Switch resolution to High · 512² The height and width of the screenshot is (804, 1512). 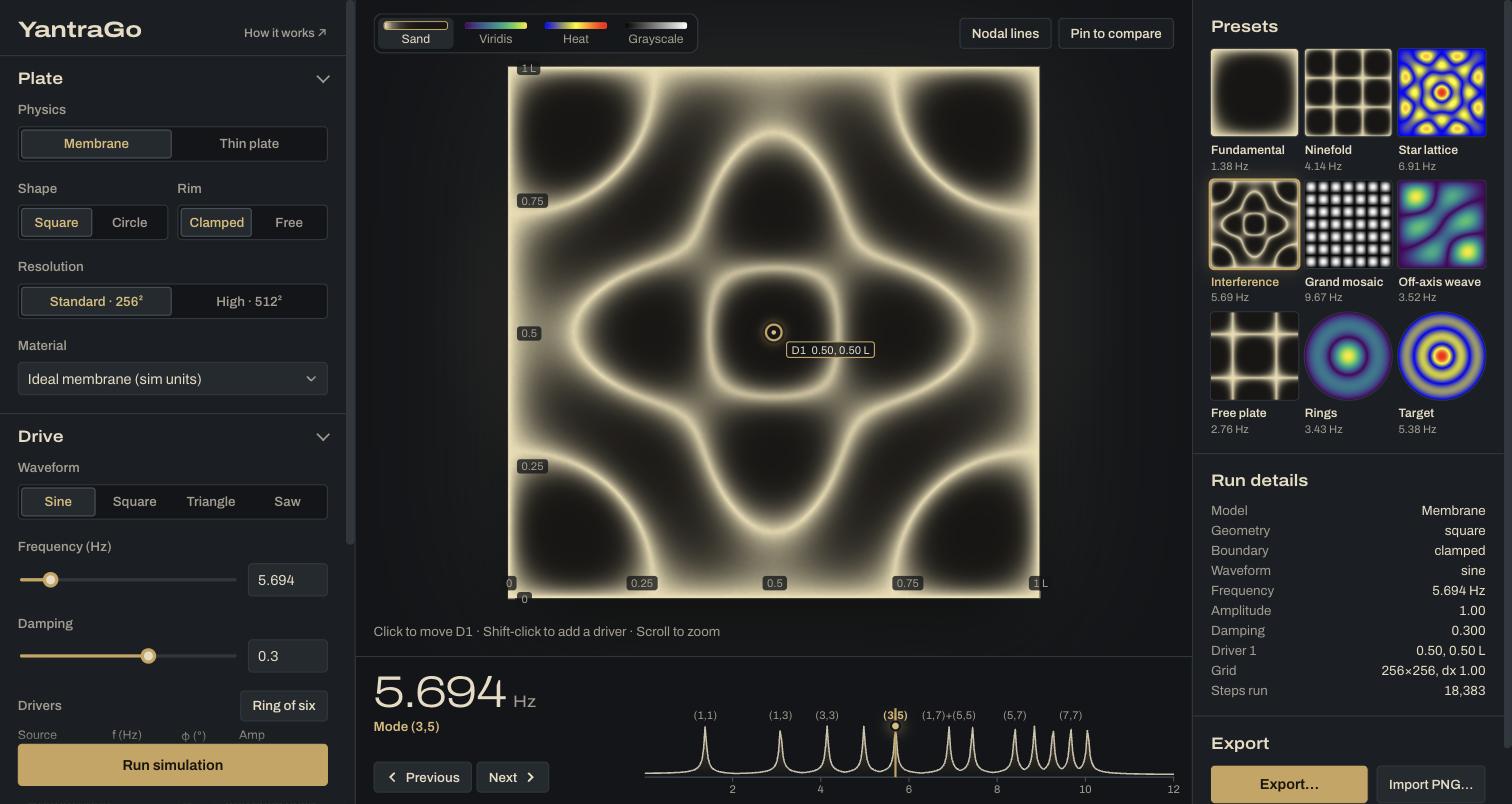click(x=249, y=302)
